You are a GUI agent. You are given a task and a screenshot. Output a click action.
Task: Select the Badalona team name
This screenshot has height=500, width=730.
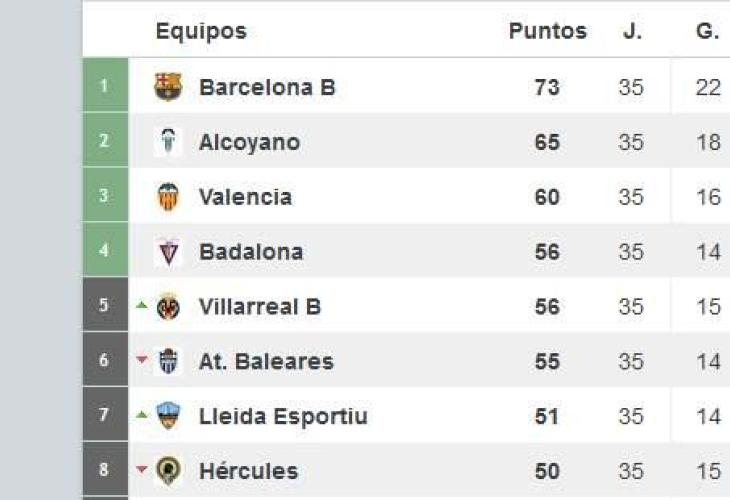(x=250, y=252)
